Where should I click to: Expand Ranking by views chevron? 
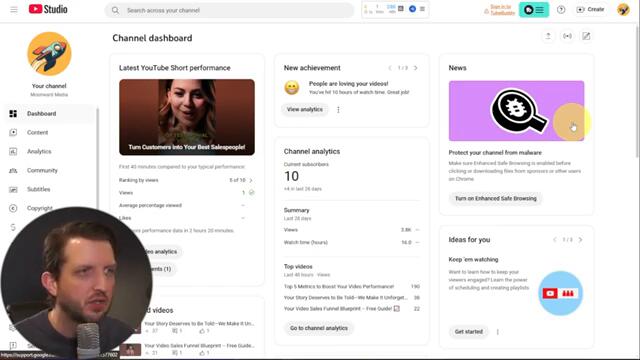[251, 180]
